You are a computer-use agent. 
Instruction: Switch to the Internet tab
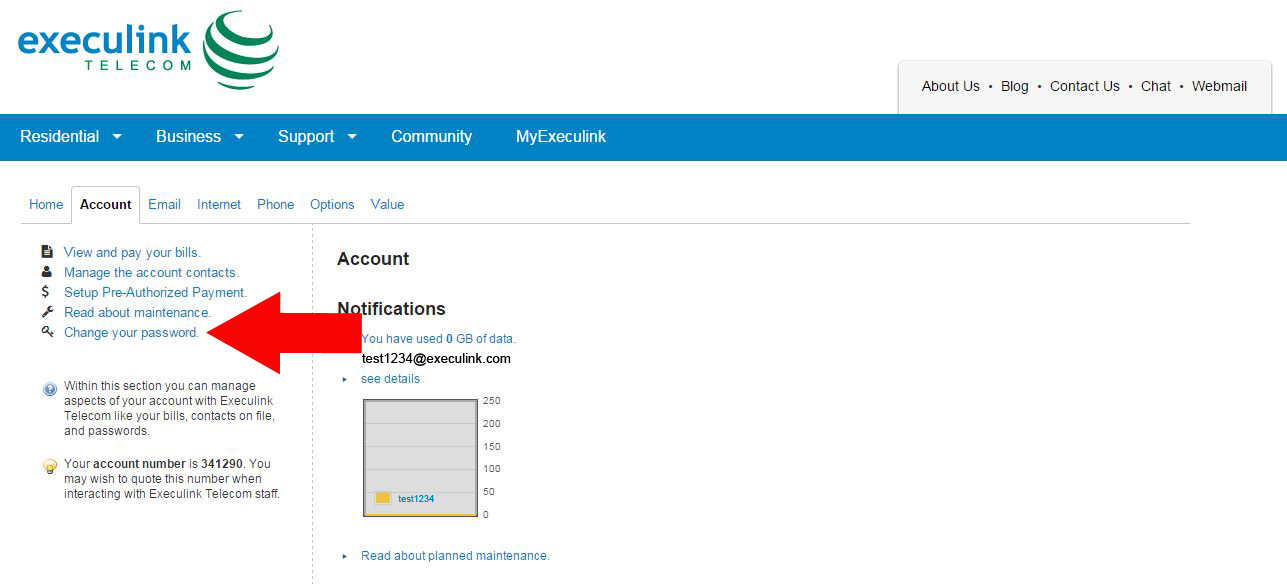tap(219, 204)
